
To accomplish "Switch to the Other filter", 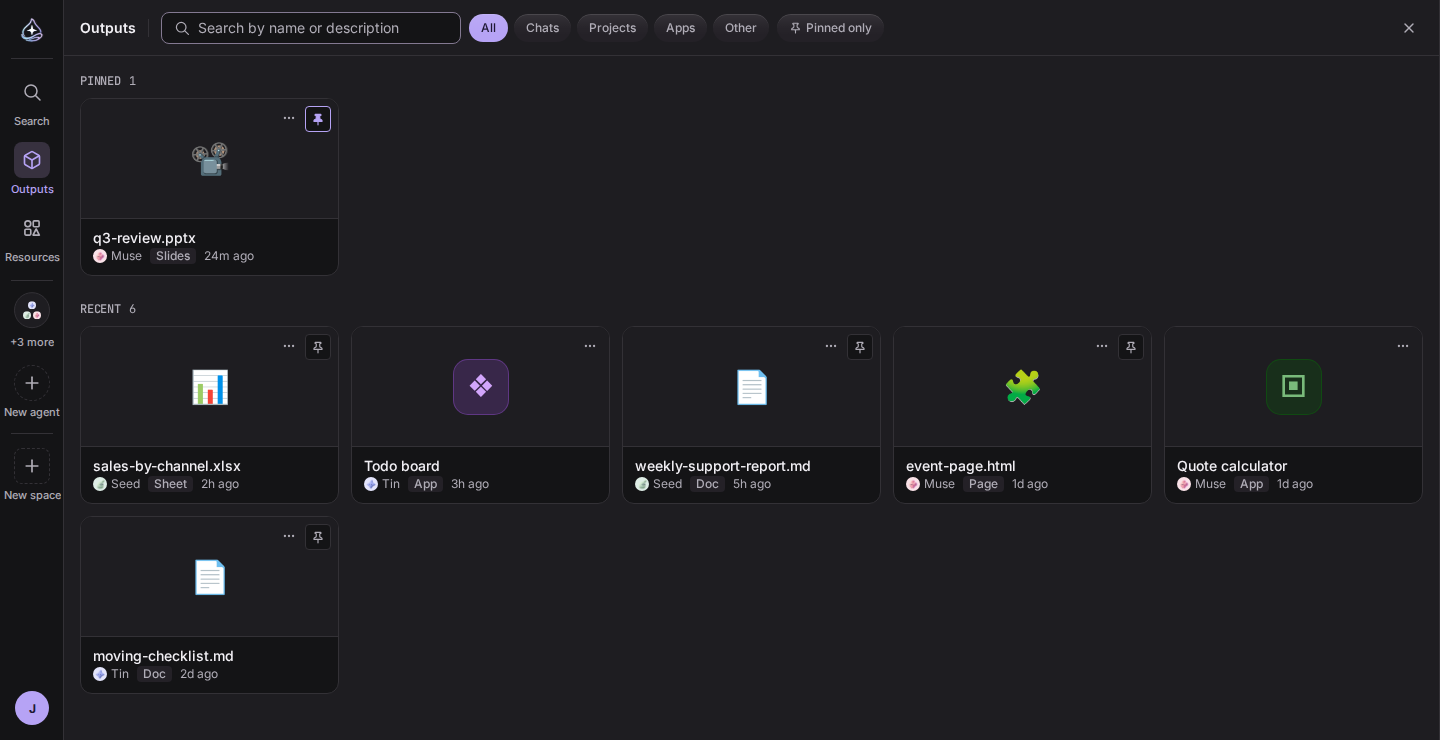I will coord(741,28).
